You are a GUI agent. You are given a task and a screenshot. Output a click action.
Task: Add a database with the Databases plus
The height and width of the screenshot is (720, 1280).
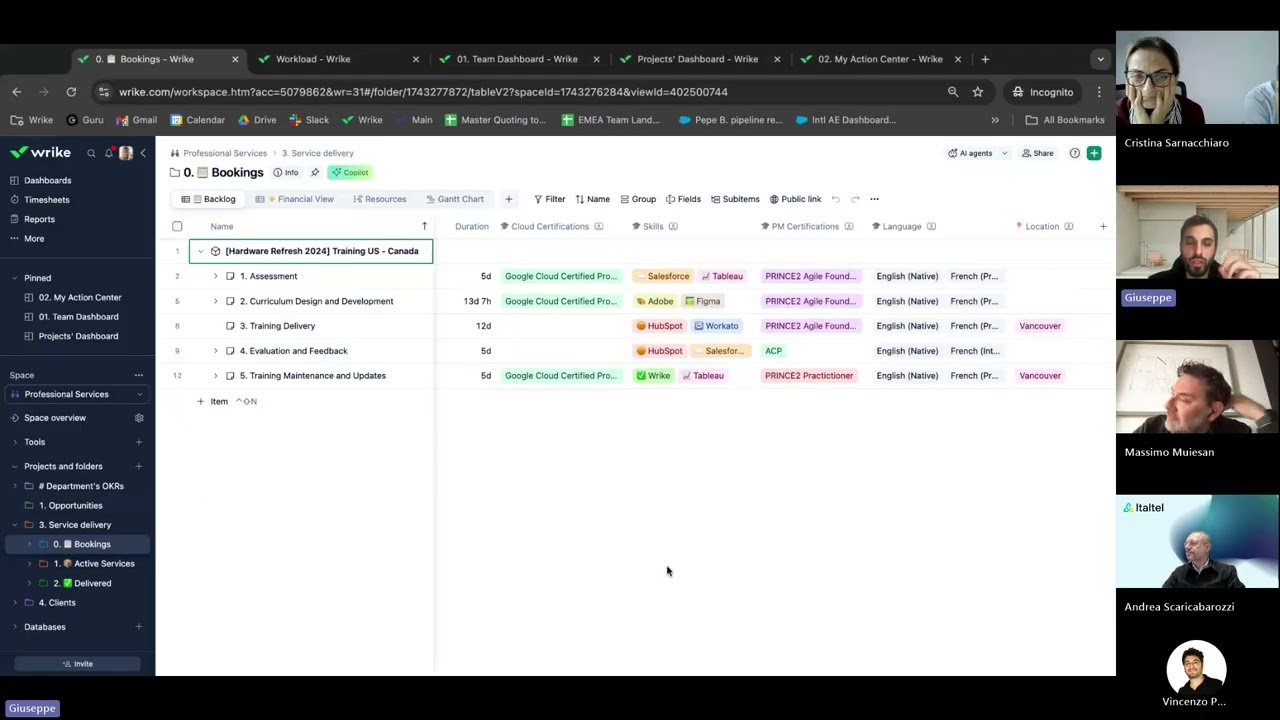139,627
